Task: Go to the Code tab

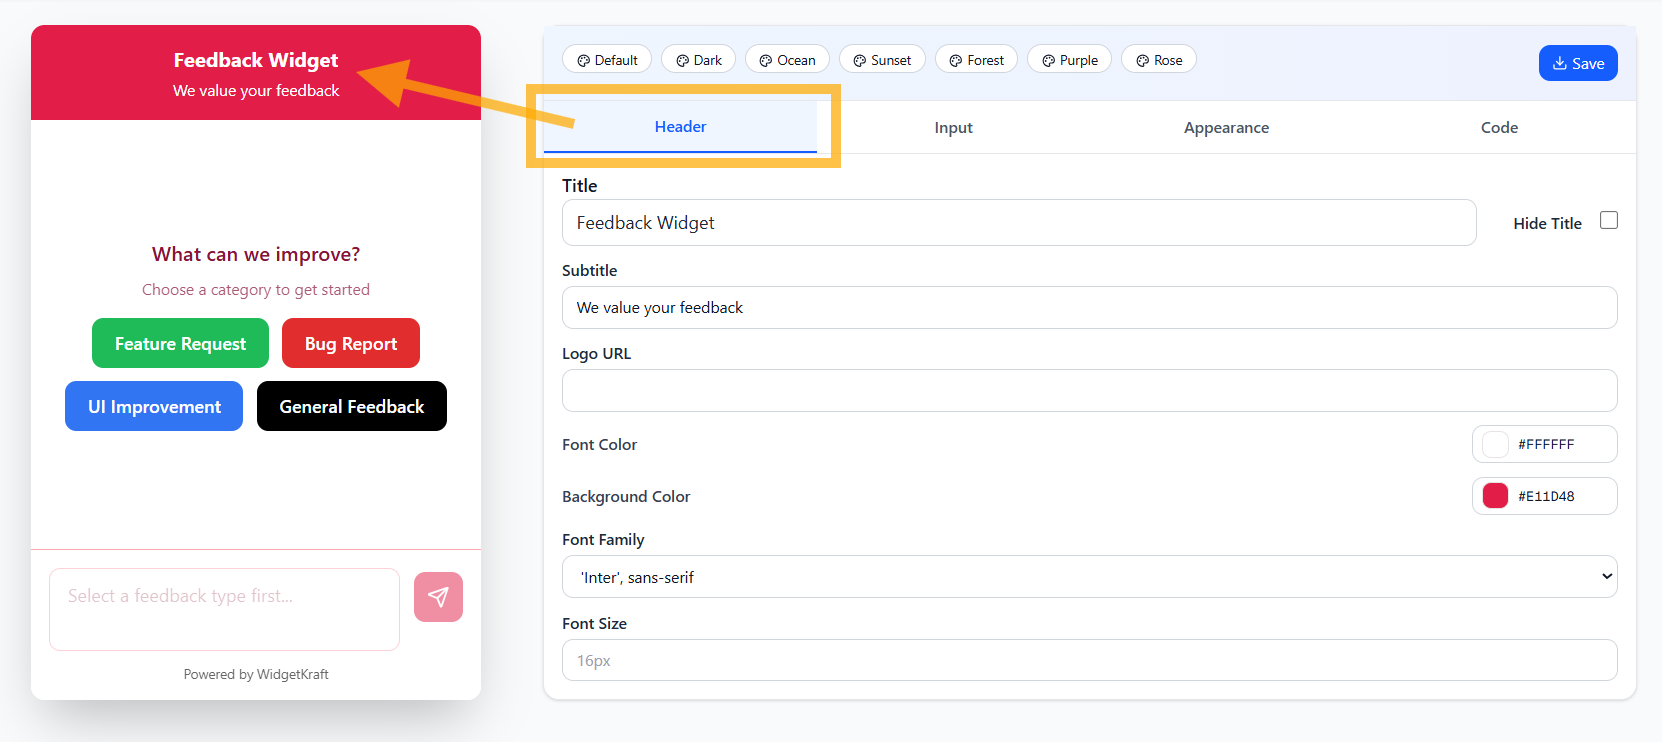Action: click(x=1499, y=128)
